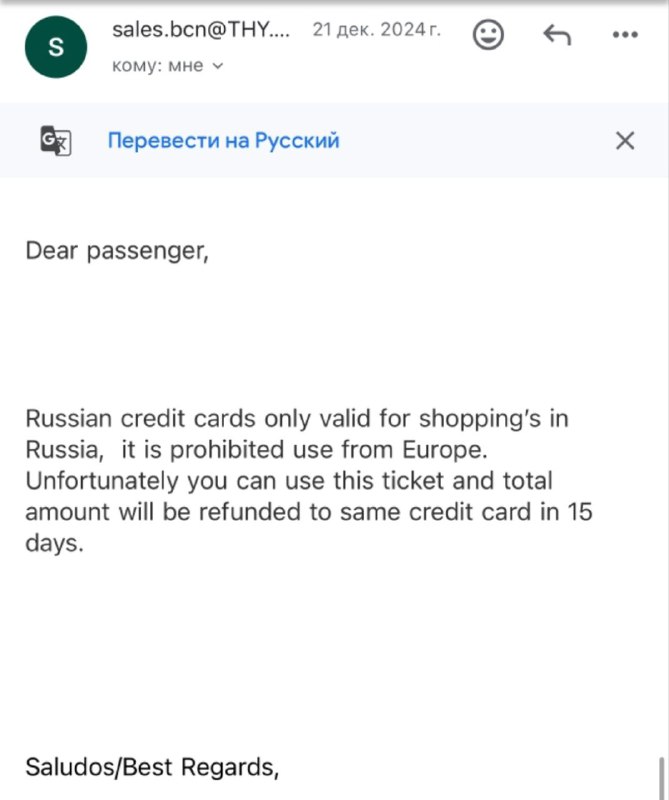Screen dimensions: 669x800
Task: Reply using the arrow icon
Action: pos(557,35)
